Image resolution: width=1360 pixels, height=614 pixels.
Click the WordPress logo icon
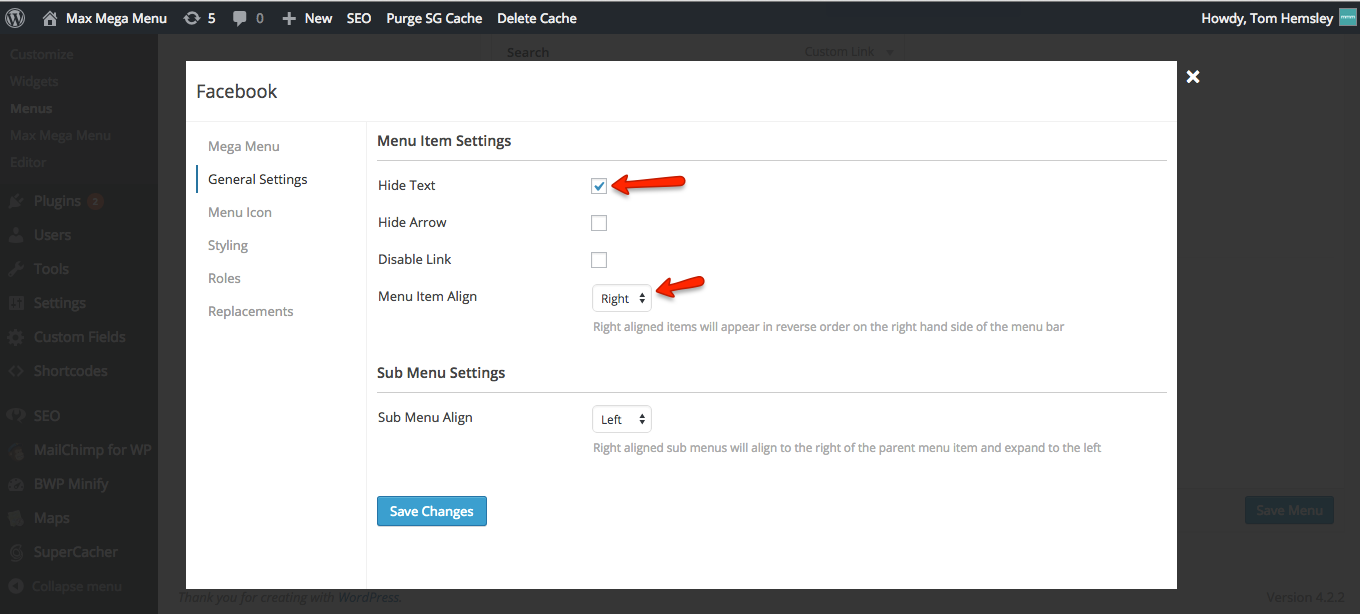[x=15, y=18]
